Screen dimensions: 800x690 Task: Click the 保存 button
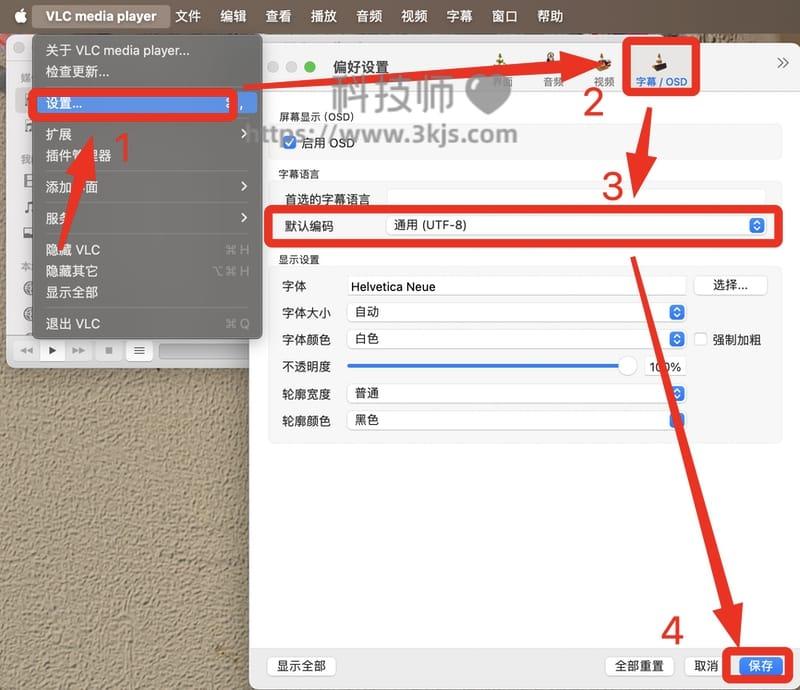pos(760,666)
